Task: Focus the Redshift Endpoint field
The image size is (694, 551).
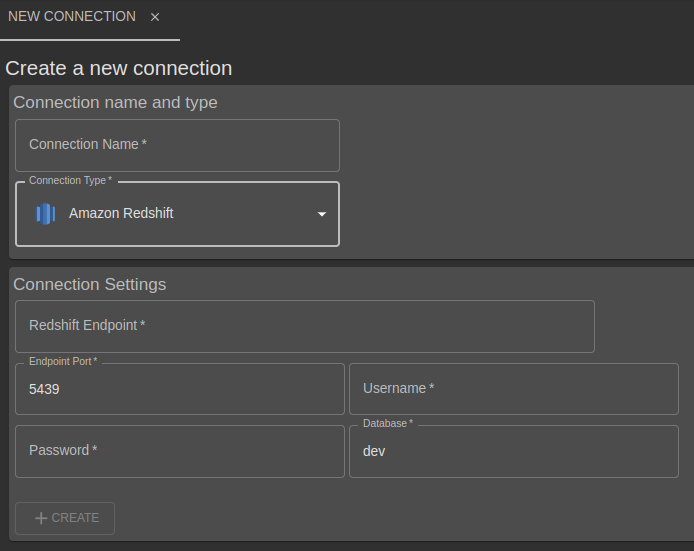Action: (305, 327)
